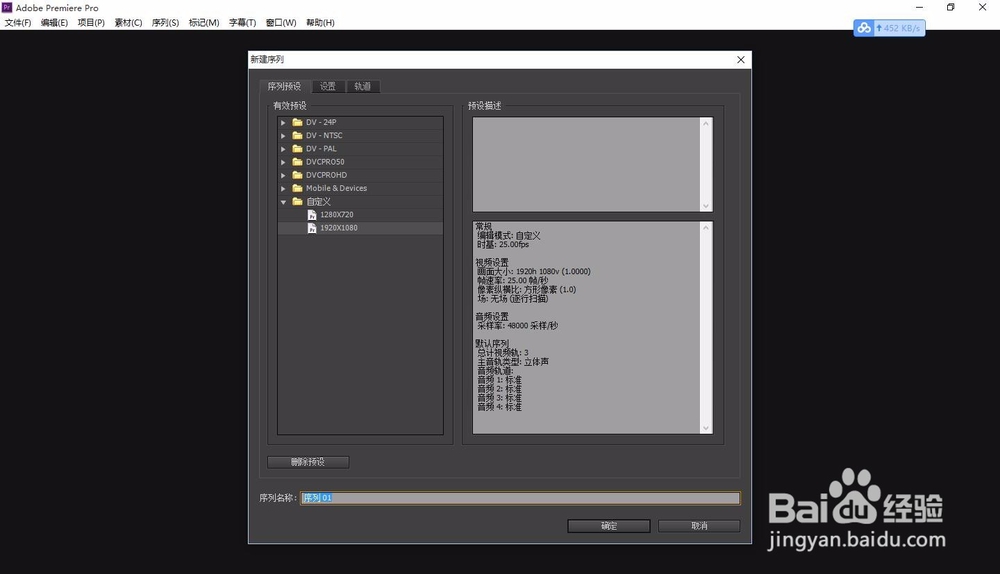Expand the DV - 24P preset folder
This screenshot has width=1000, height=574.
pyautogui.click(x=283, y=122)
